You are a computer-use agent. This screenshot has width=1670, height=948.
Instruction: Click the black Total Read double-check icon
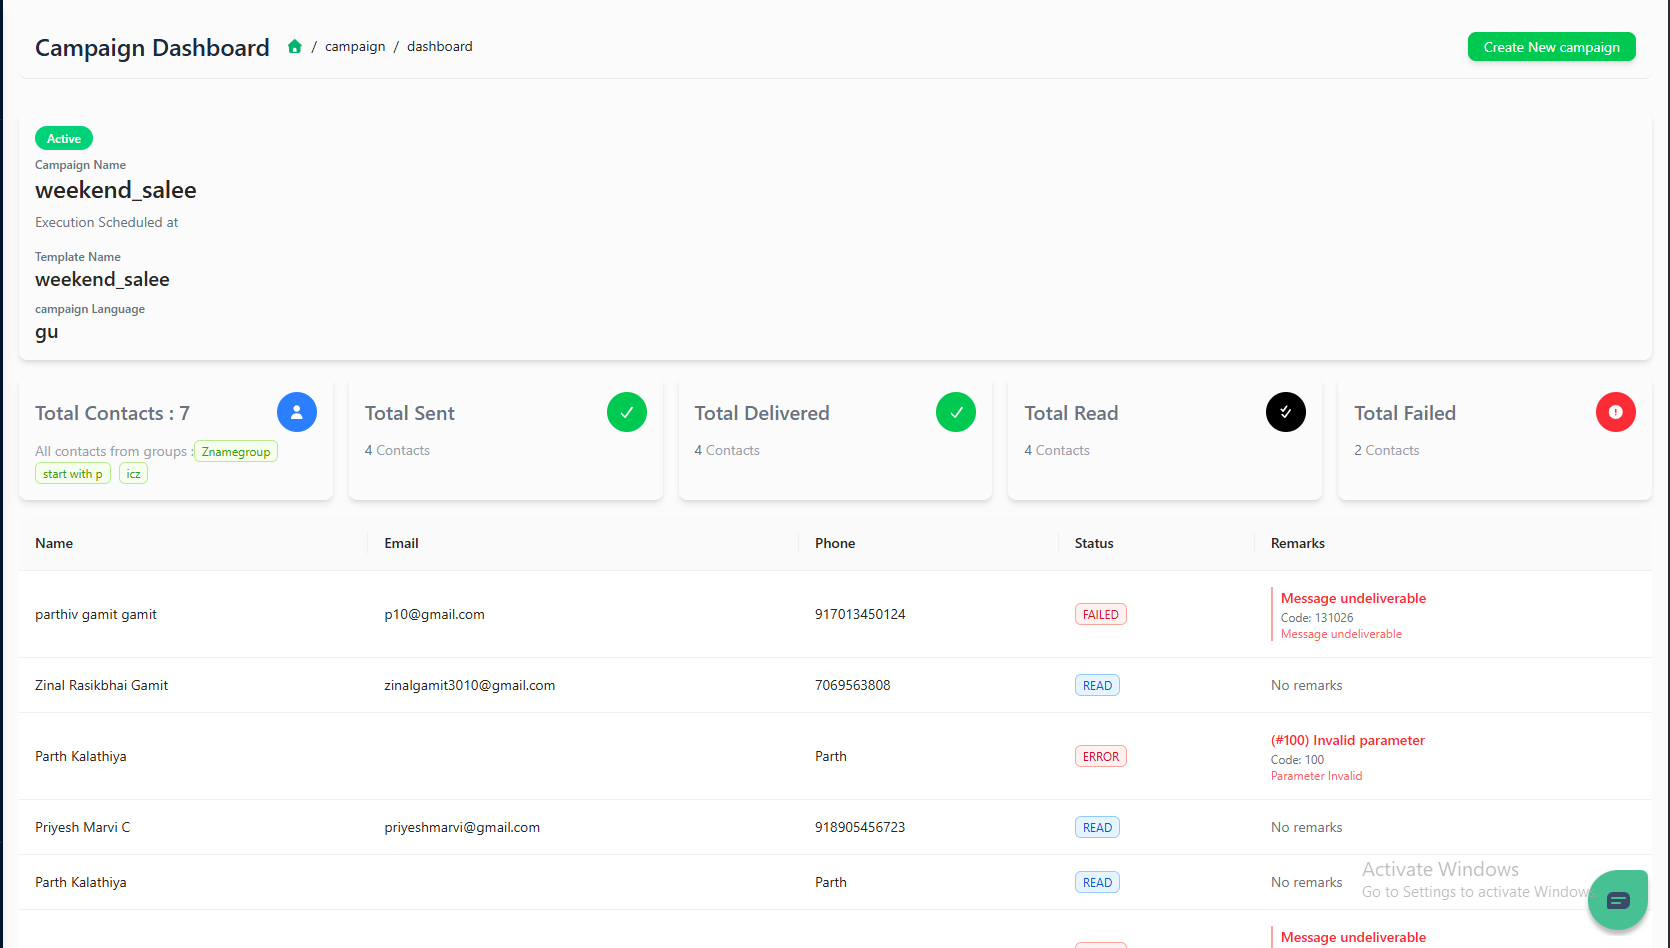pos(1285,412)
